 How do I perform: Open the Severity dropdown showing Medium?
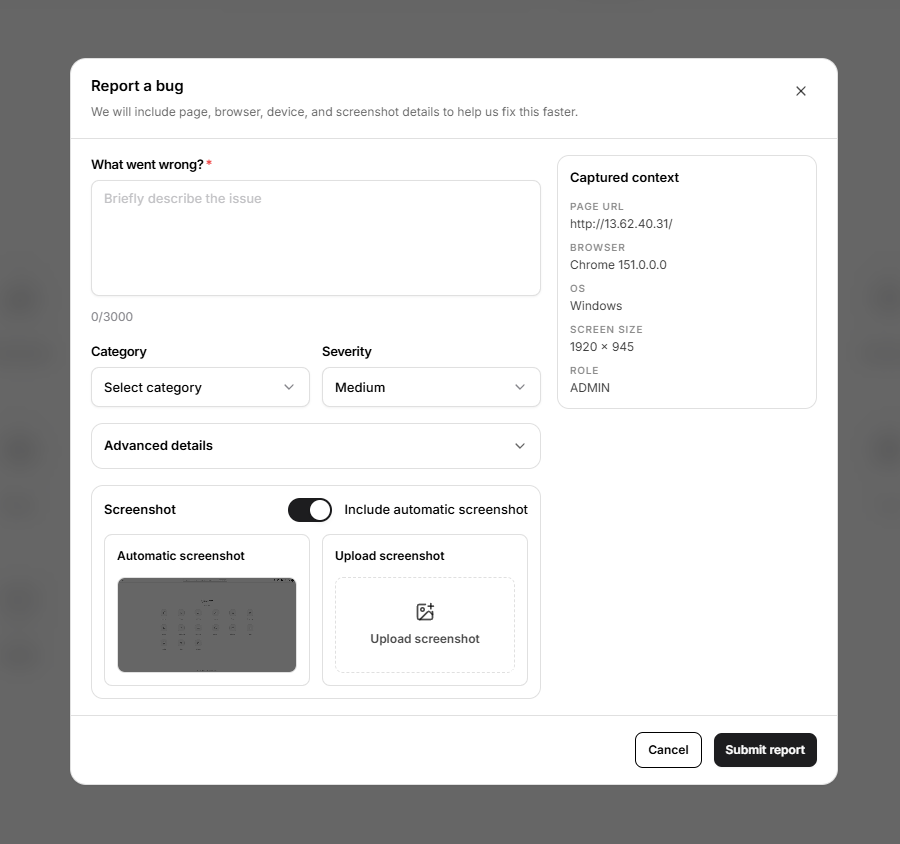click(431, 388)
